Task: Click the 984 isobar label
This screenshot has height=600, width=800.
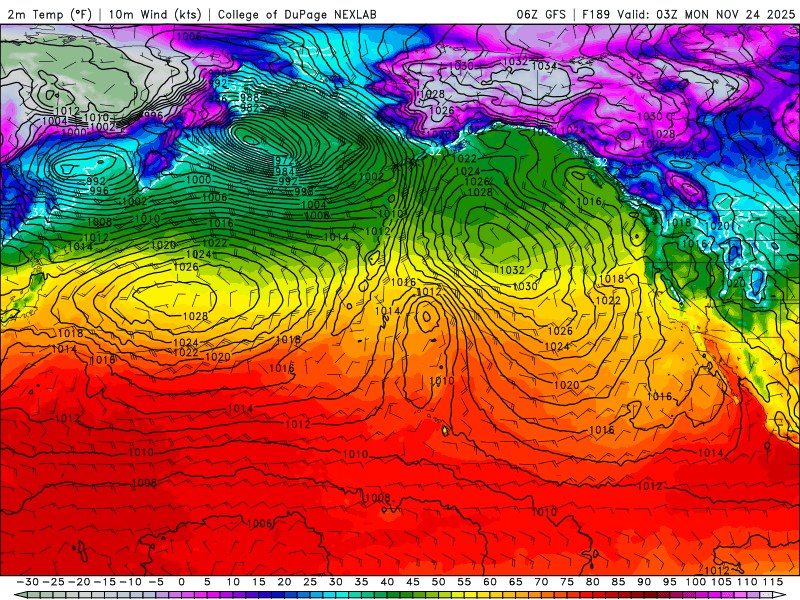Action: tap(285, 171)
